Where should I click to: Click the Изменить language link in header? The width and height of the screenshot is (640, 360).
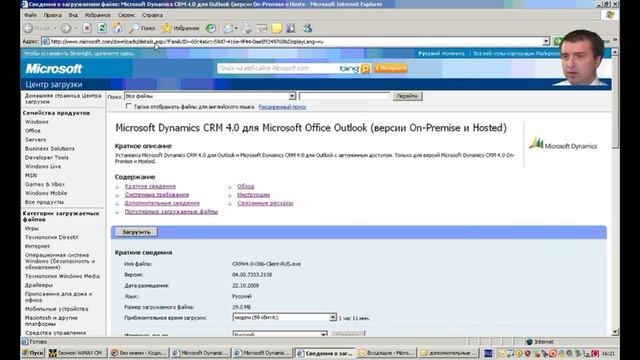click(x=453, y=53)
